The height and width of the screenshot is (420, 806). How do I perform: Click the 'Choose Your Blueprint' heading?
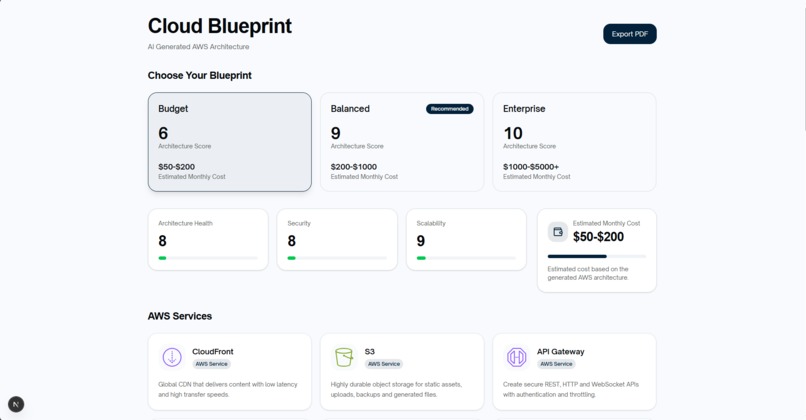(x=199, y=76)
